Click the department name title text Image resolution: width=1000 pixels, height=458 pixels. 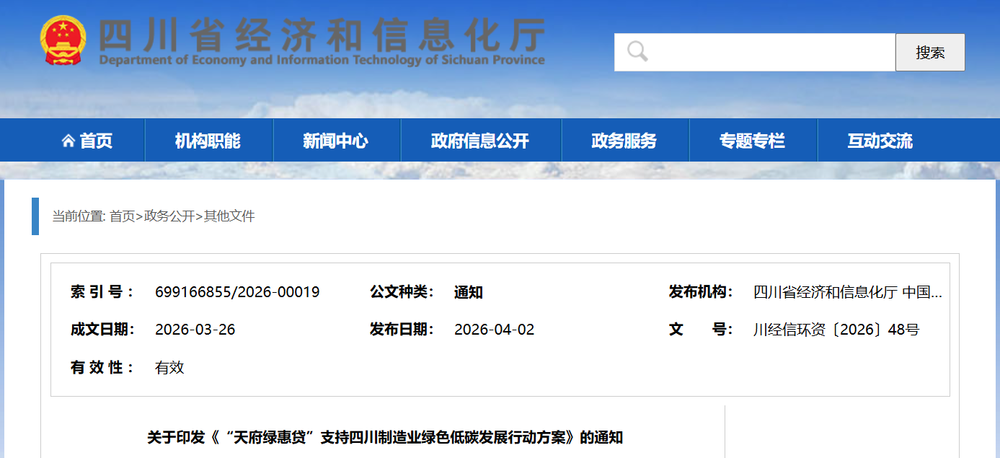322,38
